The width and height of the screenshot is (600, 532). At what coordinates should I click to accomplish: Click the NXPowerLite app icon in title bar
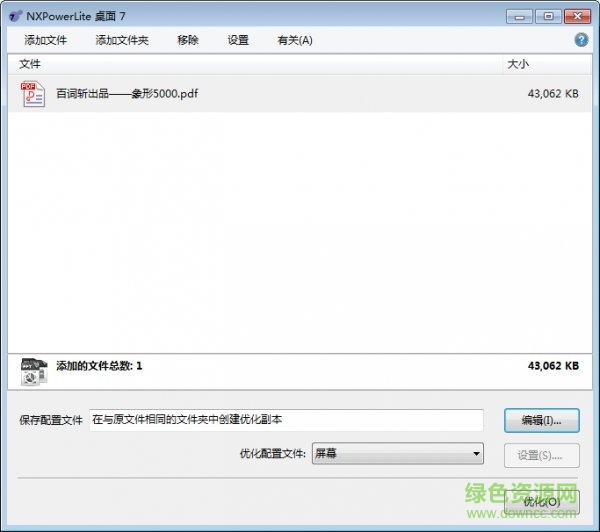(x=15, y=16)
